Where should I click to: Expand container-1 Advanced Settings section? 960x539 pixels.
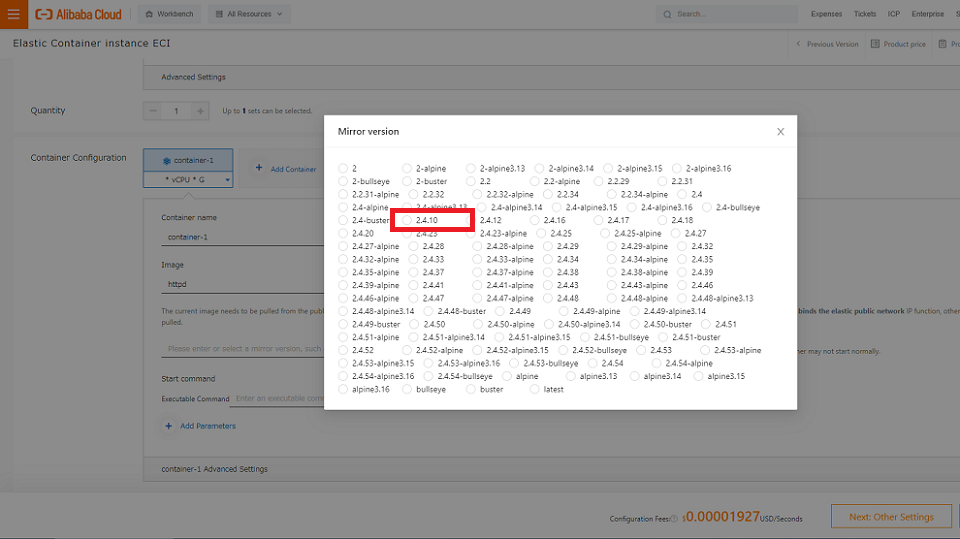coord(214,469)
